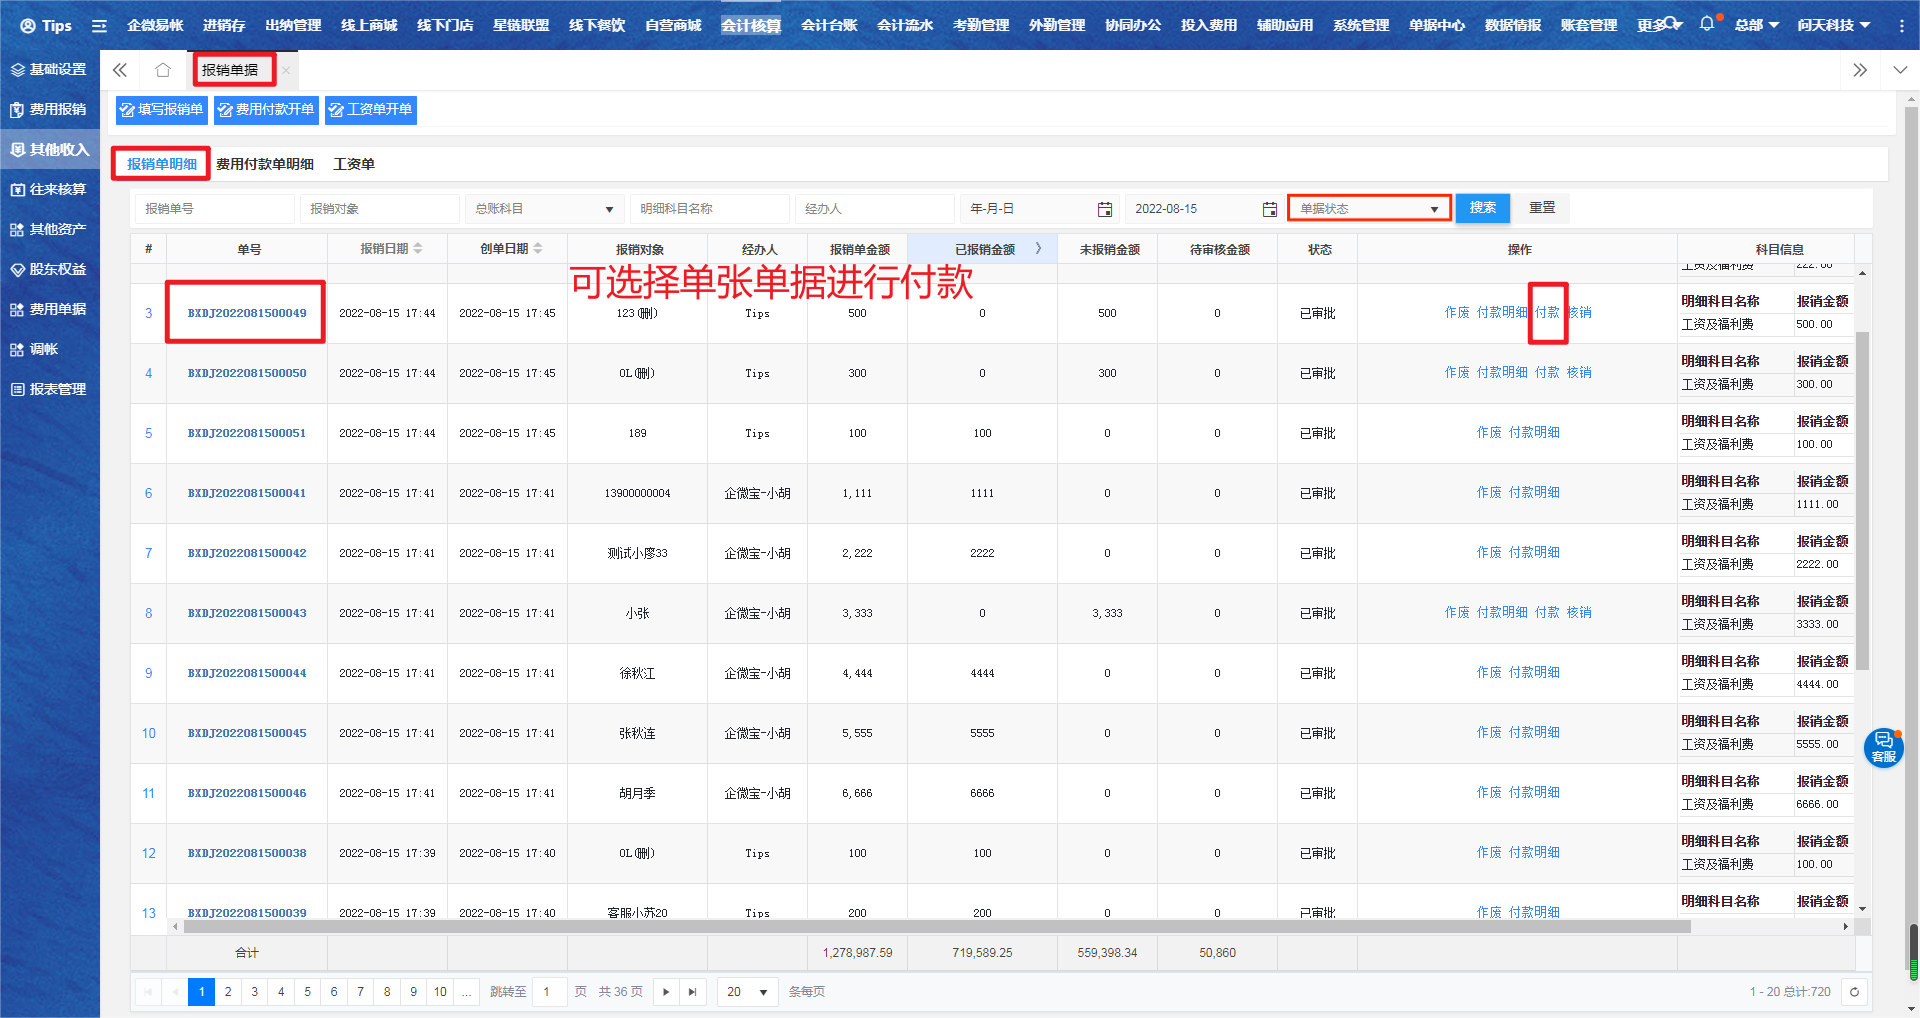Click the home icon tab
The height and width of the screenshot is (1018, 1920).
[x=163, y=70]
